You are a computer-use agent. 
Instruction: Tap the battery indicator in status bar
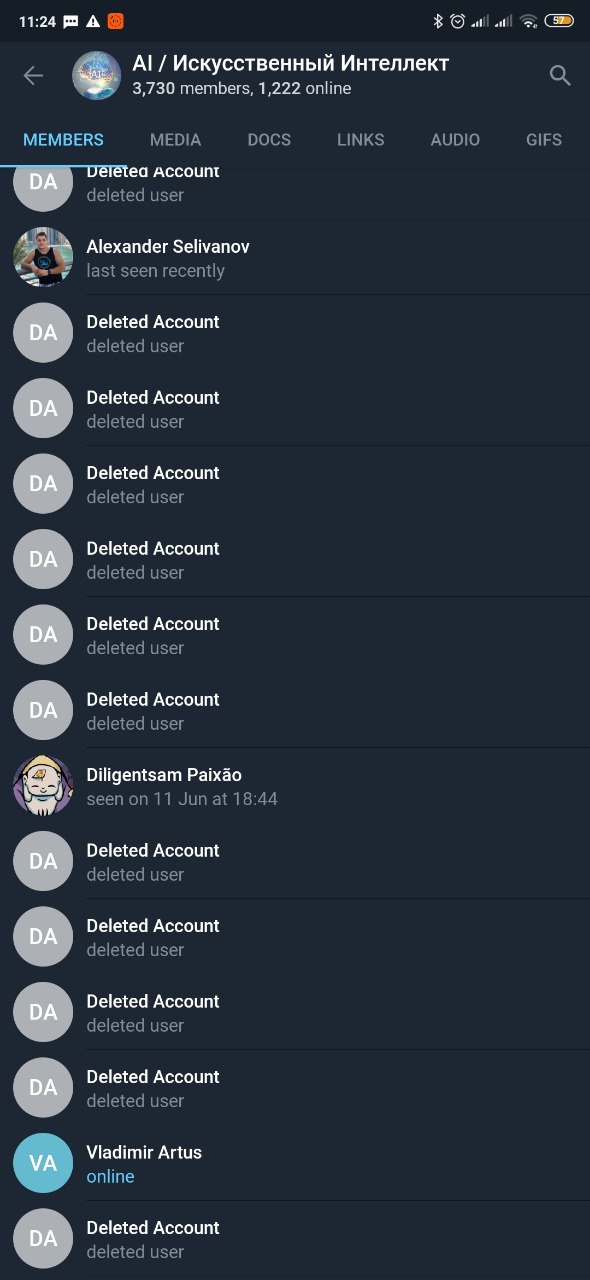559,21
